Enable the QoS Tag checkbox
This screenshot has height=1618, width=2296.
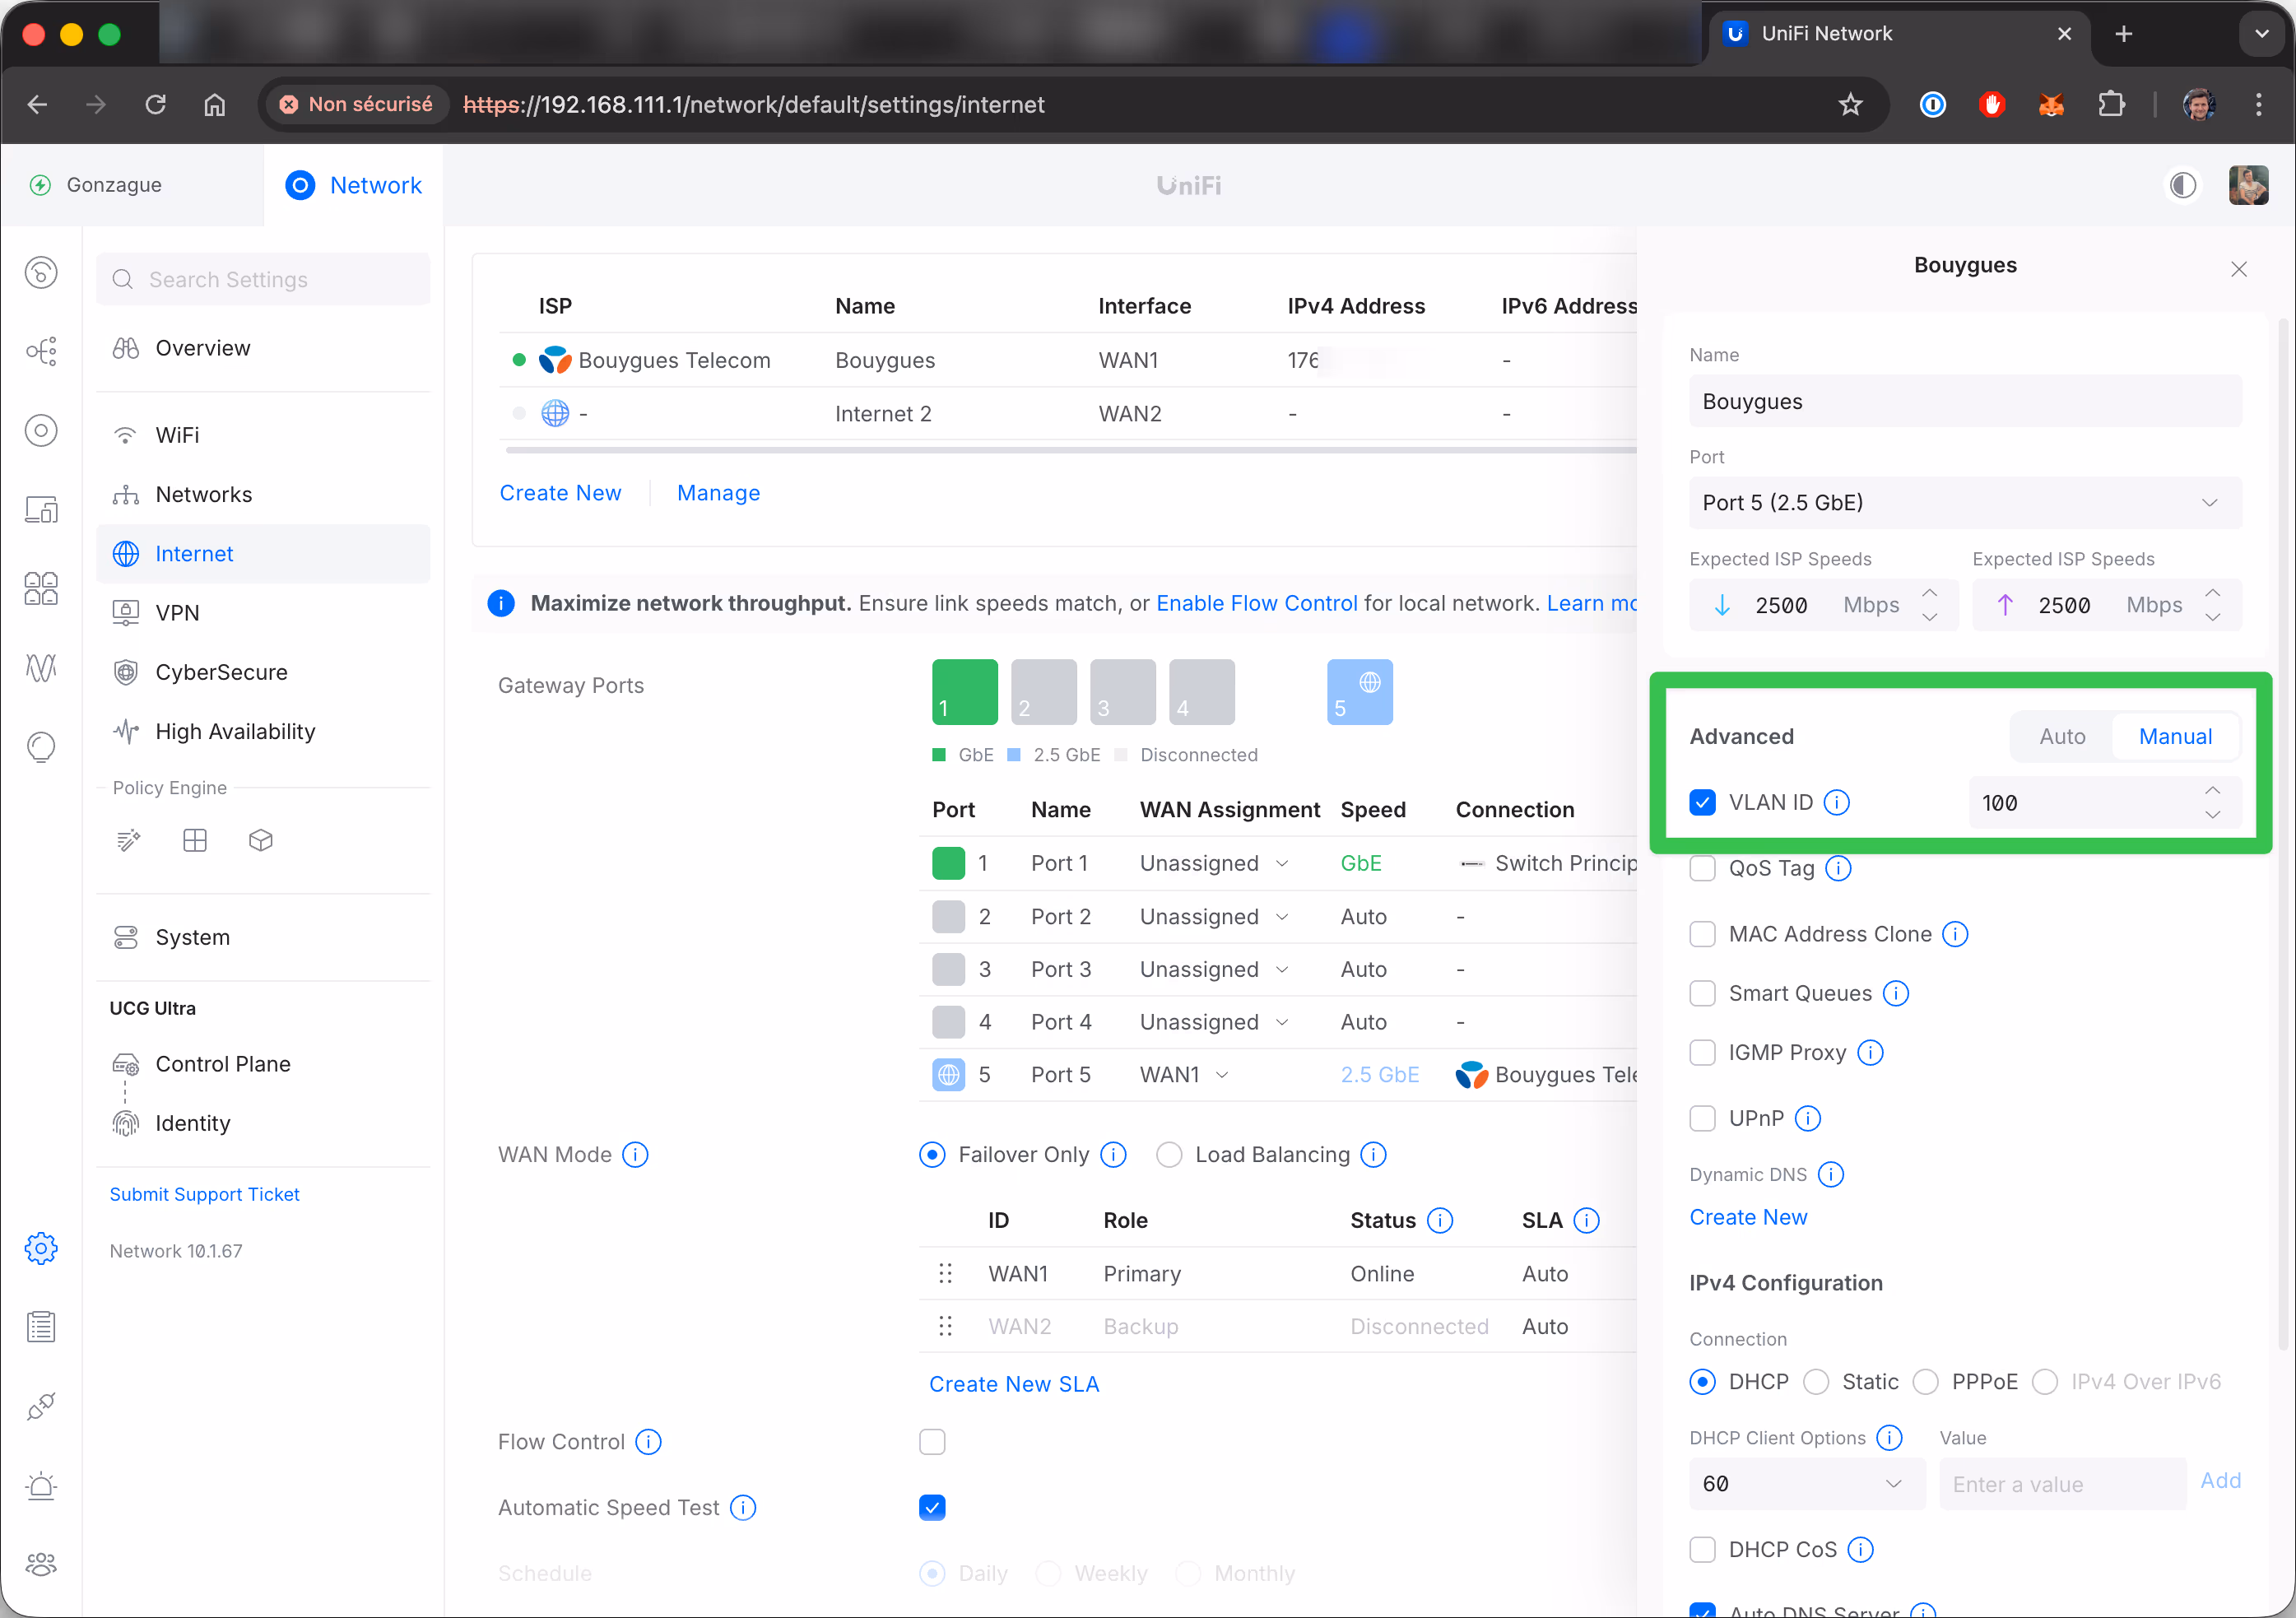click(1702, 868)
